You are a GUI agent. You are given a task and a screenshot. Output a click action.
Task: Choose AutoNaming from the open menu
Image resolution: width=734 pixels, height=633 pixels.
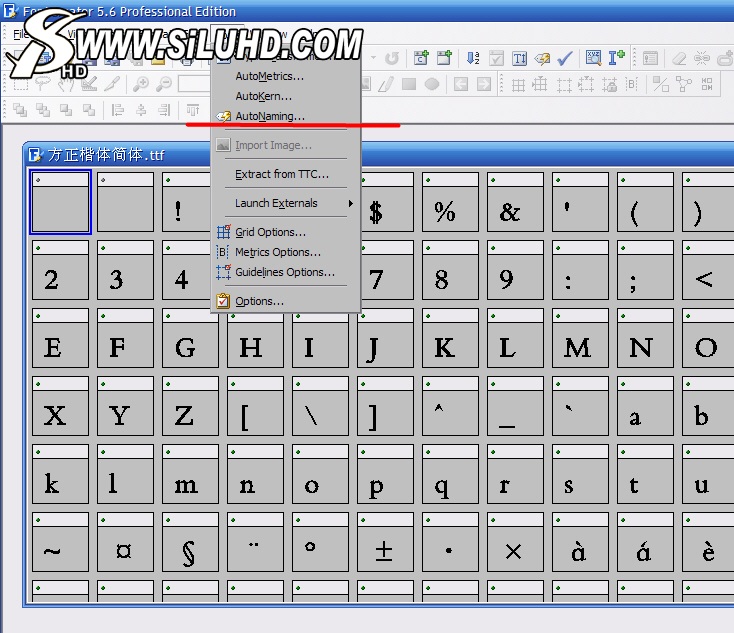tap(270, 117)
